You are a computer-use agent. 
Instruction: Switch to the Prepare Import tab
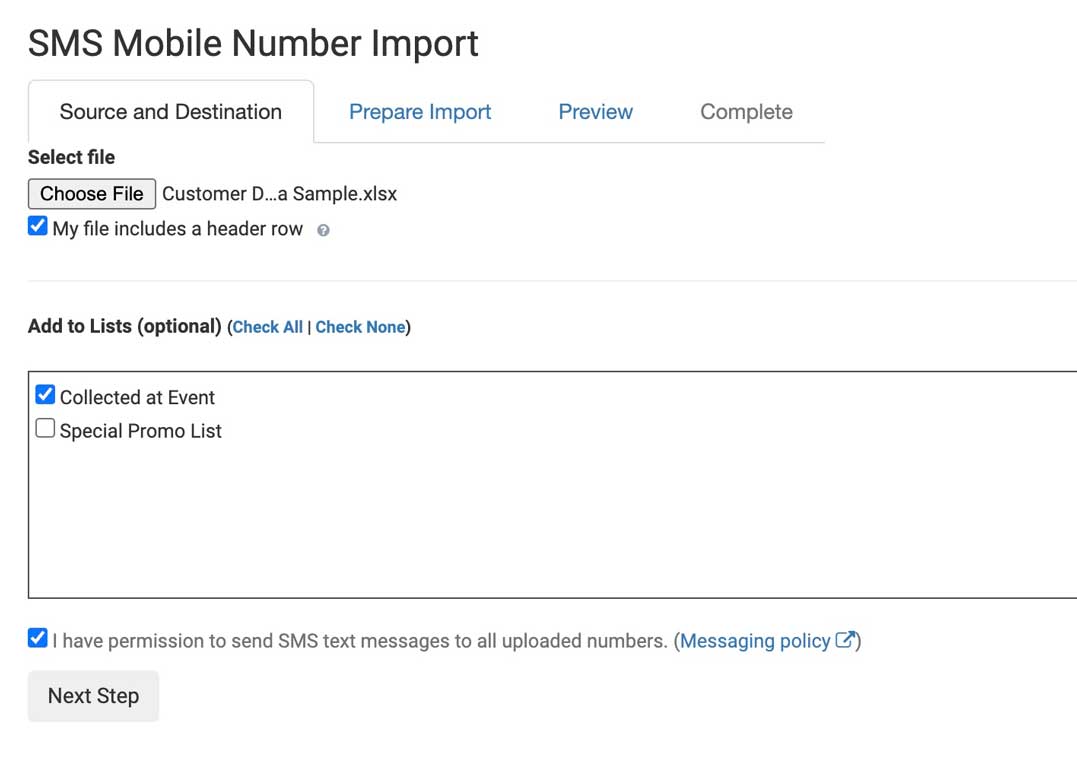pyautogui.click(x=419, y=112)
